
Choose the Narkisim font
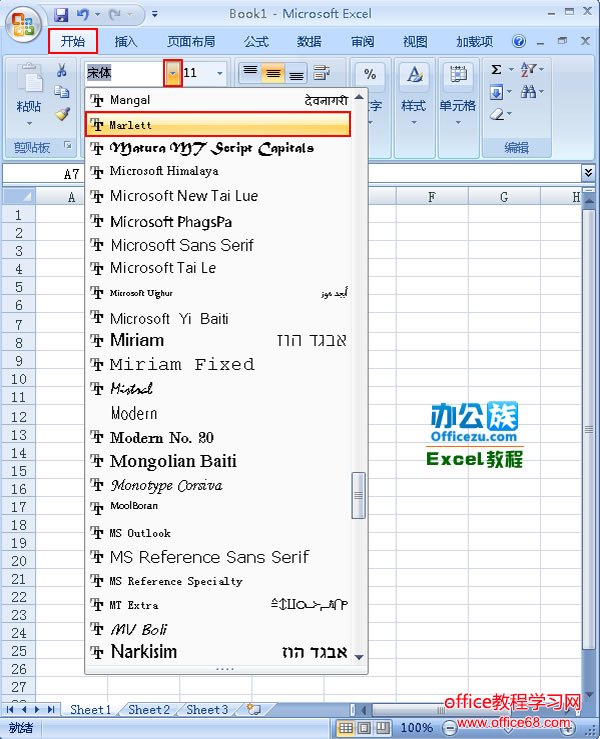point(218,652)
